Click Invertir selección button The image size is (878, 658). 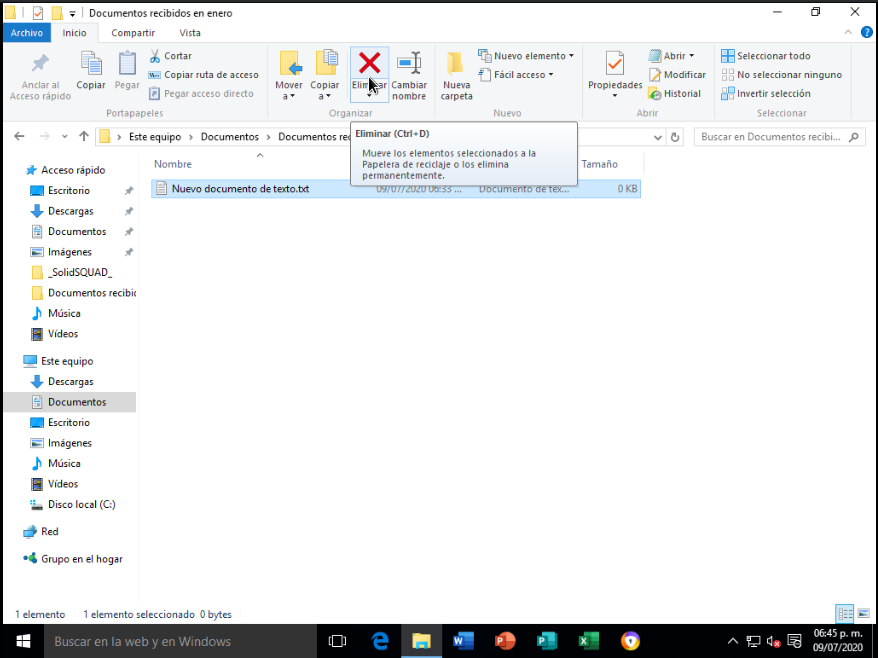(x=766, y=93)
